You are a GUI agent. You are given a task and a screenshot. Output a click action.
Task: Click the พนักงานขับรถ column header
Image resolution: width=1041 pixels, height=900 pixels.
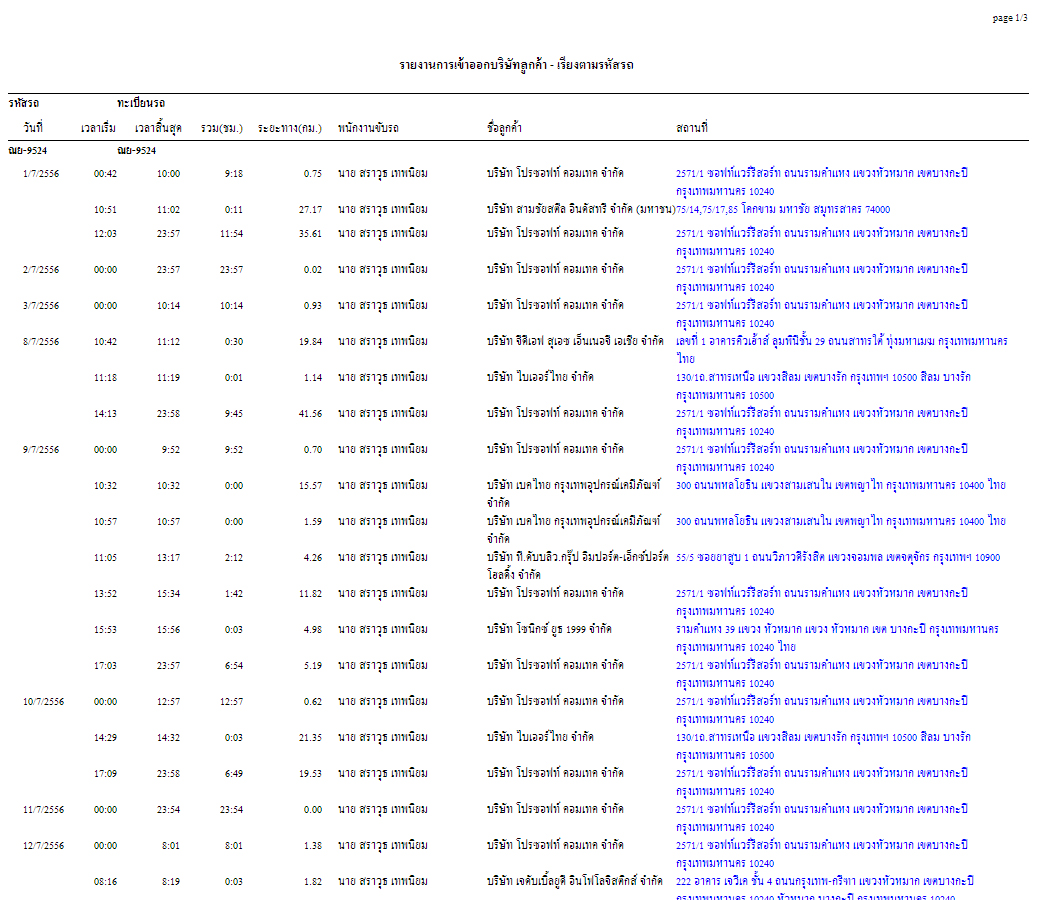(x=368, y=127)
